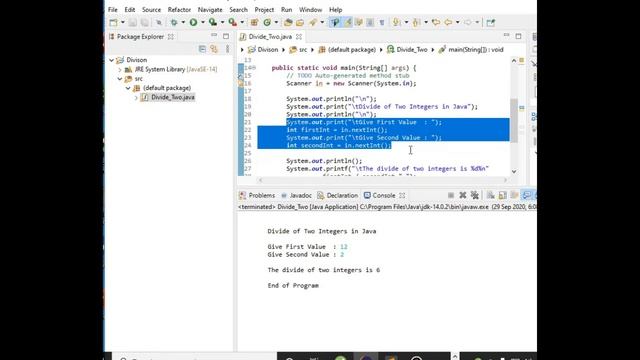Toggle Show Whitespace Characters pilcrow button
The image size is (640, 360).
pyautogui.click(x=382, y=22)
